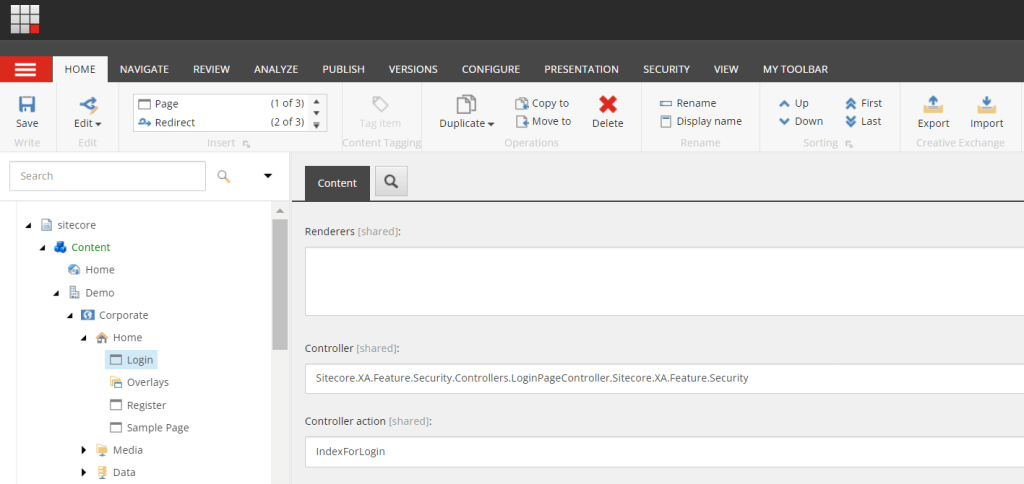Collapse the Corporate tree node
Viewport: 1024px width, 484px height.
click(70, 316)
